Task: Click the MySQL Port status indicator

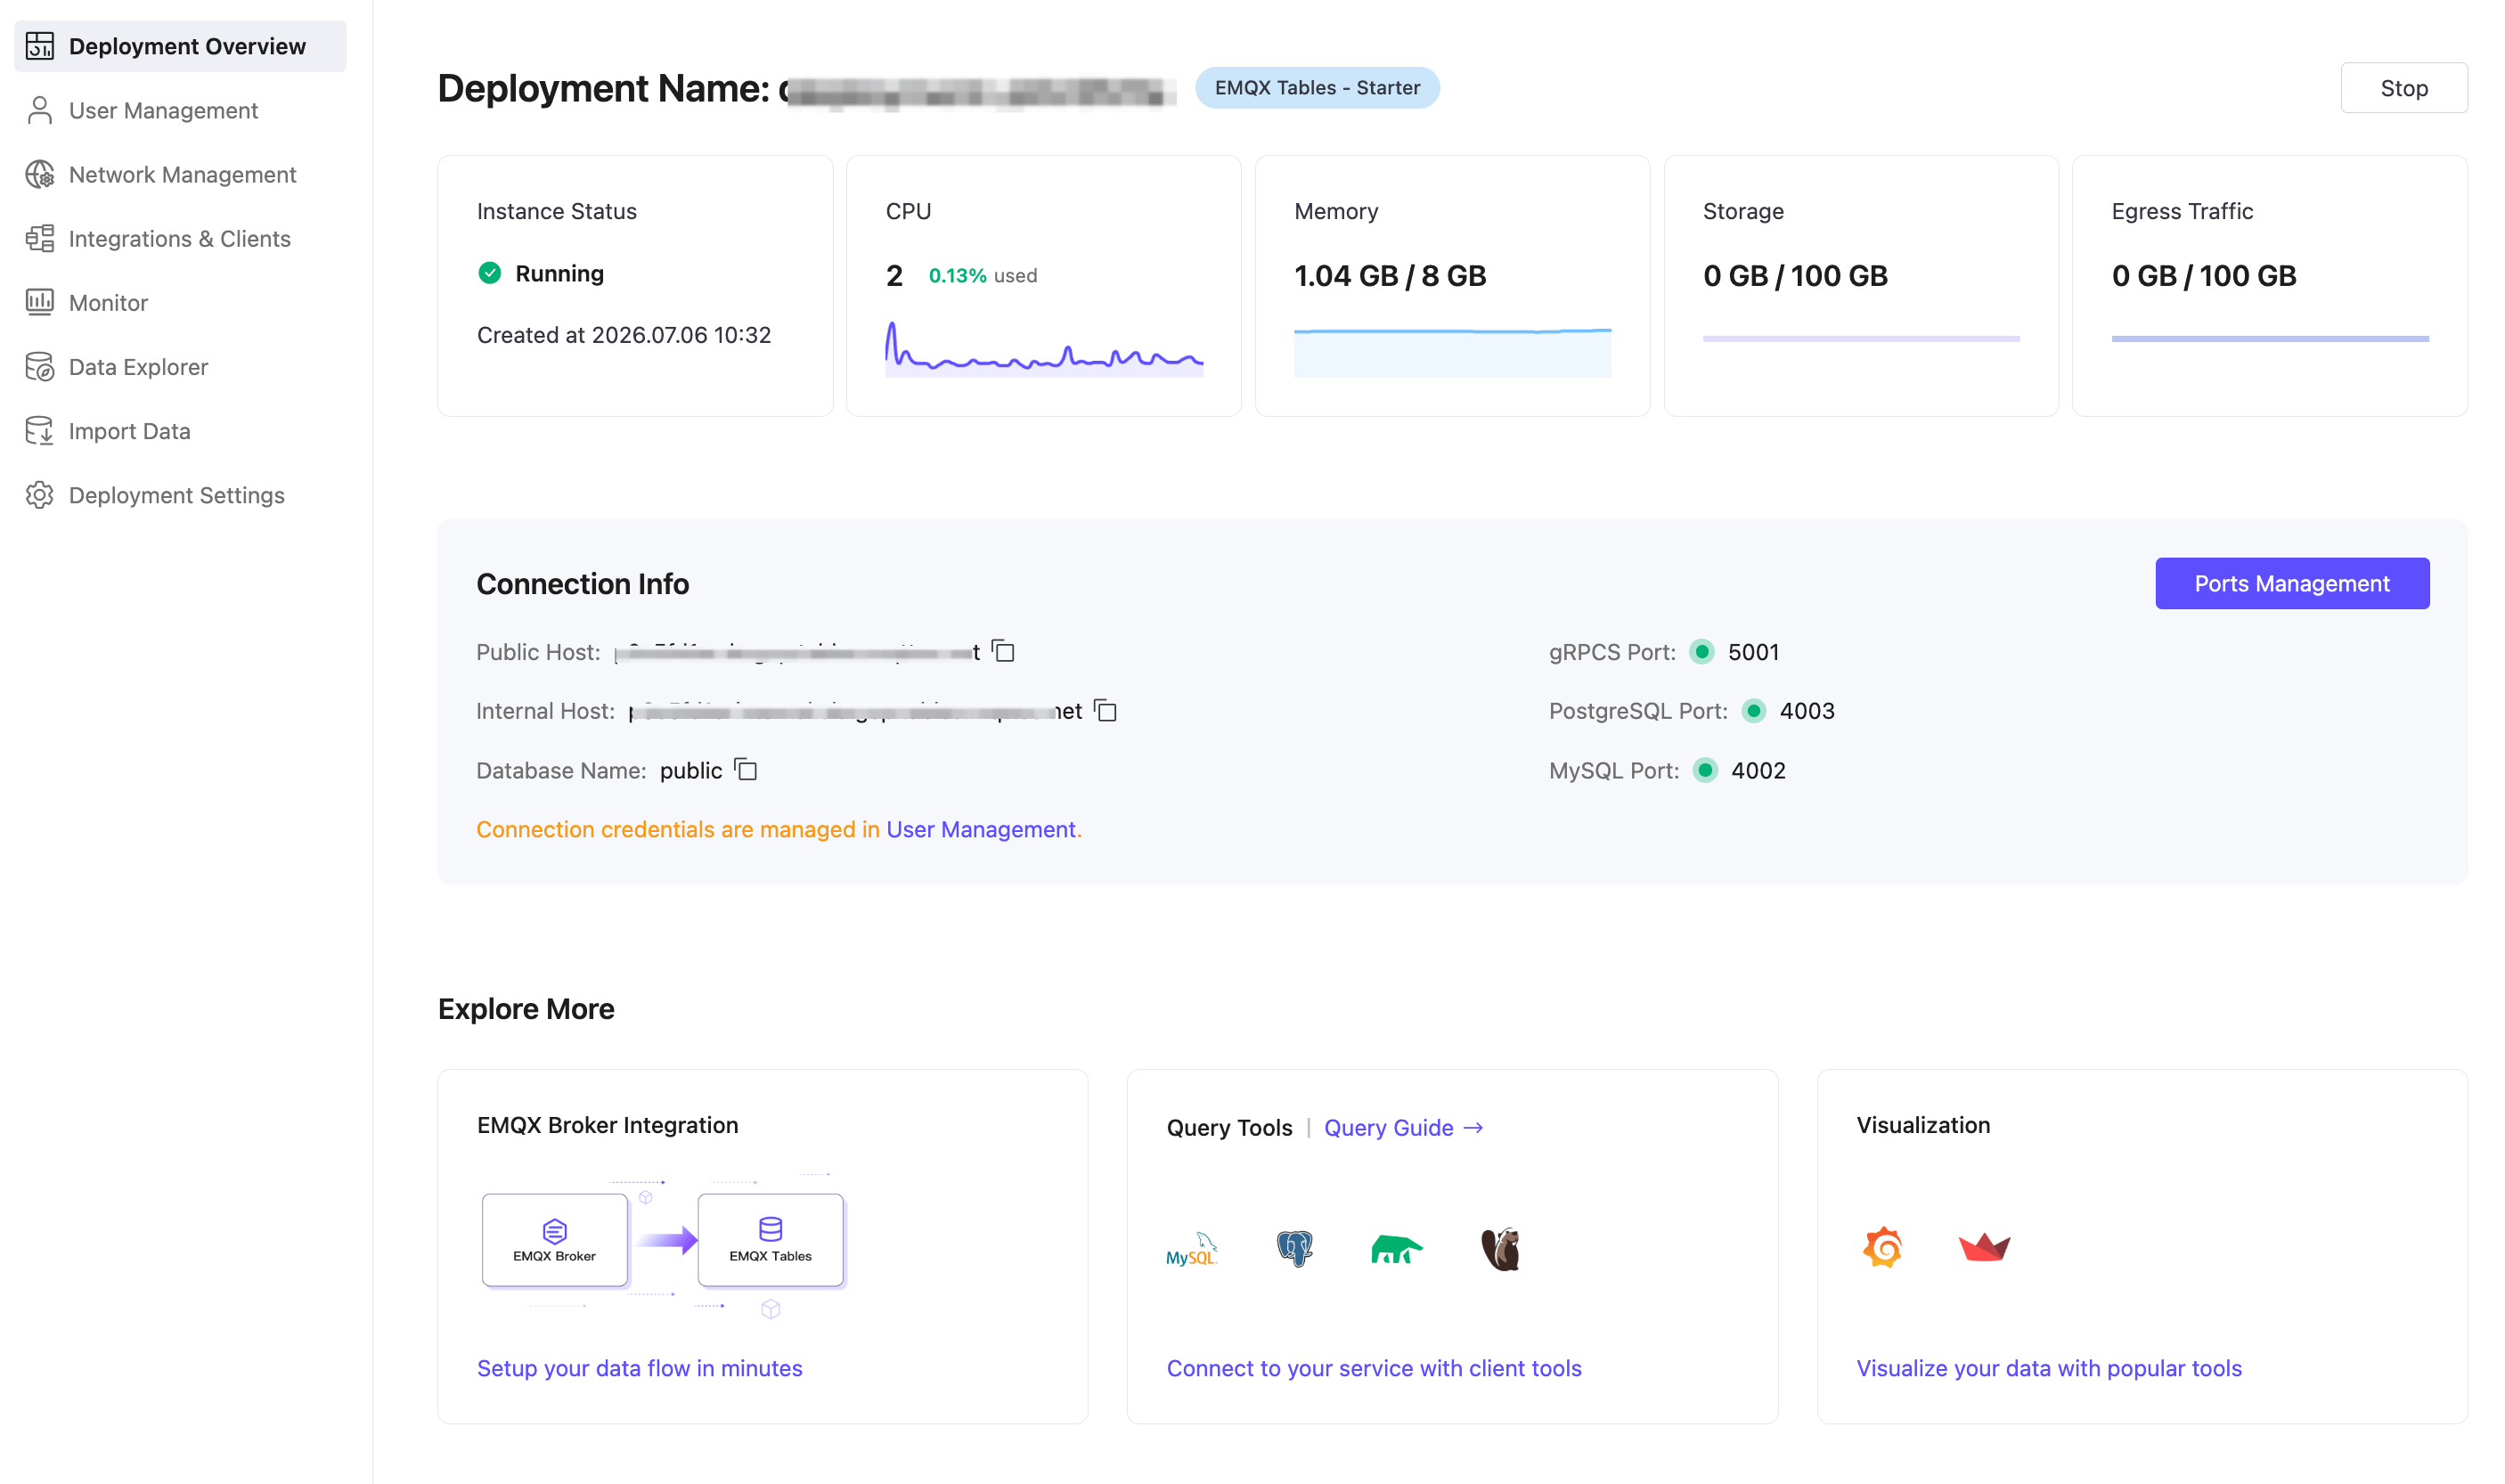Action: click(x=1705, y=770)
